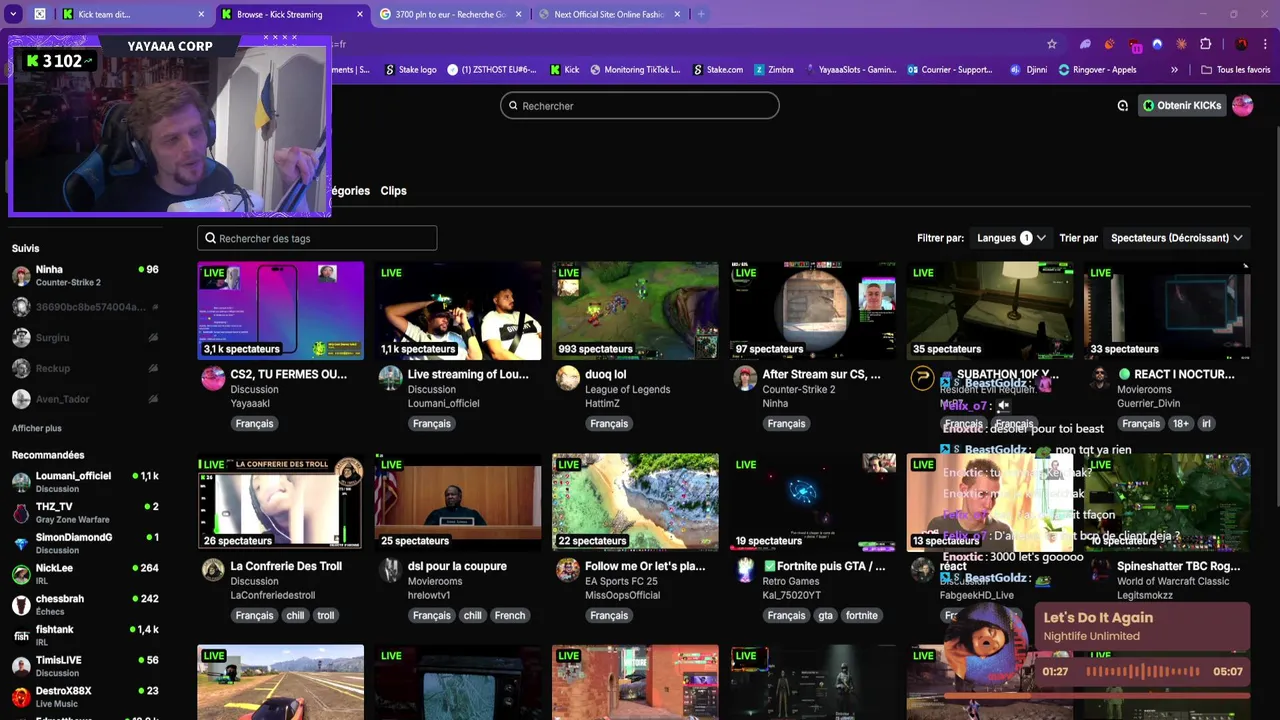Bookmark this page with the star icon
This screenshot has height=720, width=1280.
click(1052, 44)
